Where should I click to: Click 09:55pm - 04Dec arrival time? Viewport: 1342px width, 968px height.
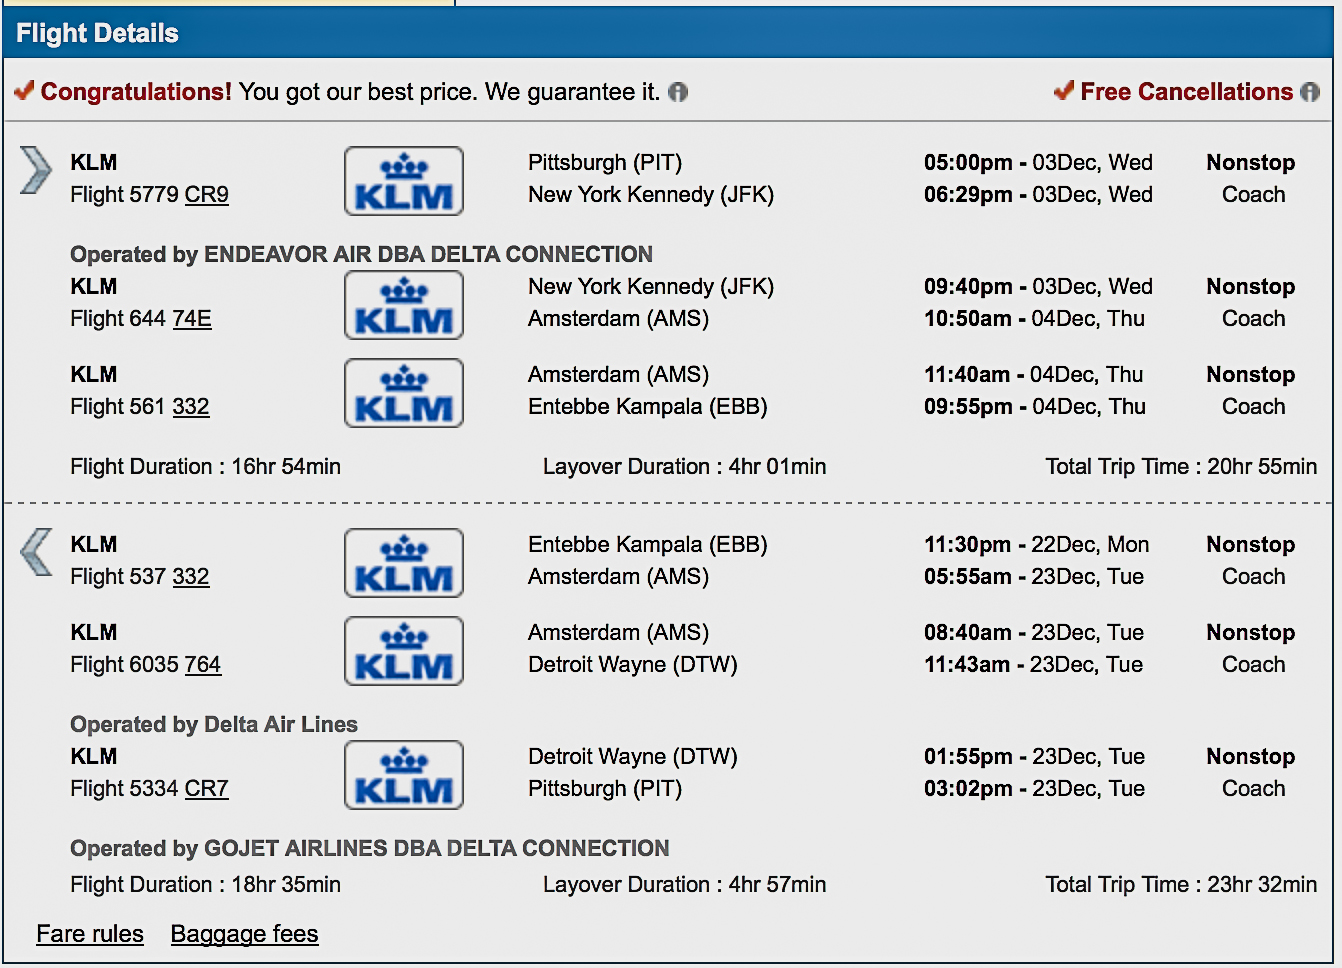pyautogui.click(x=1035, y=407)
